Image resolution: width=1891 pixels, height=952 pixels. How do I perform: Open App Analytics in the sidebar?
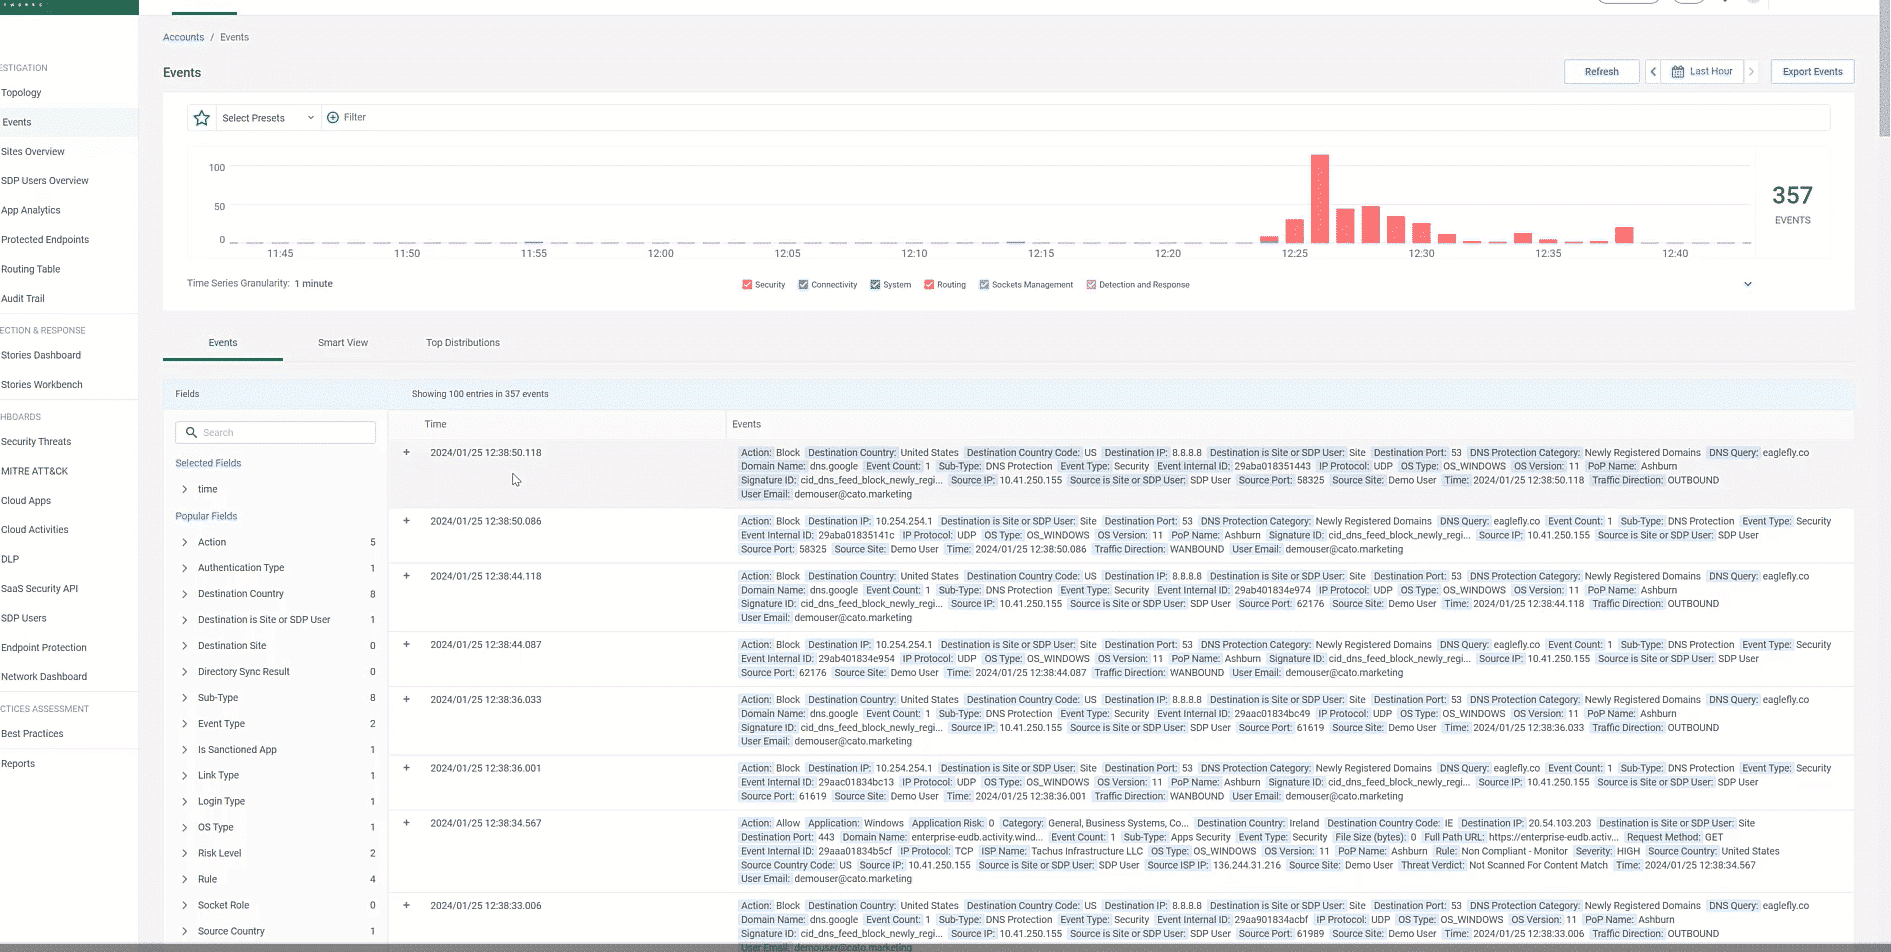coord(31,211)
